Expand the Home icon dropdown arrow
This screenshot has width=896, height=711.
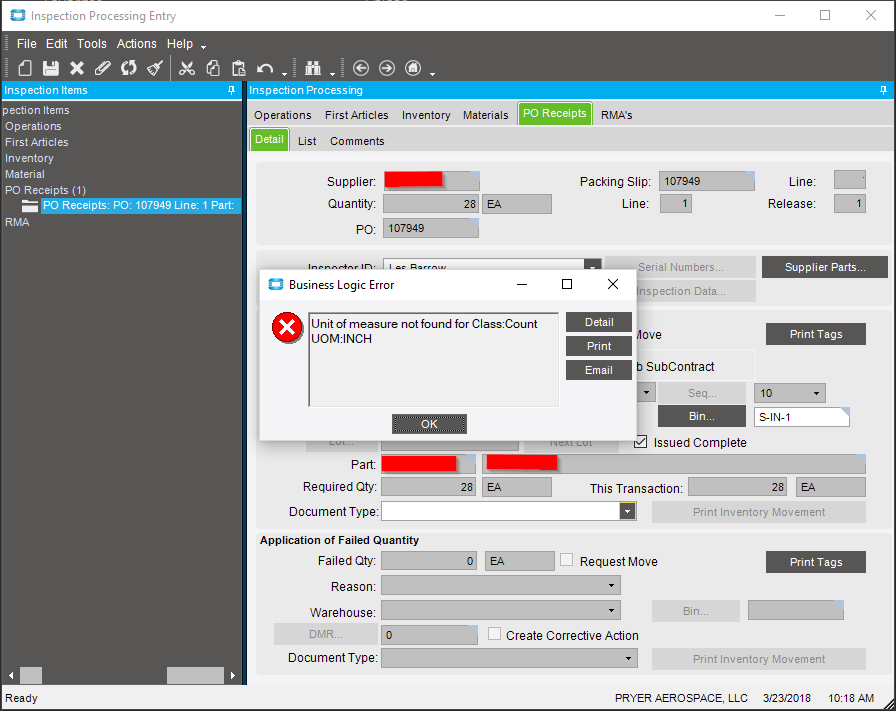[433, 74]
